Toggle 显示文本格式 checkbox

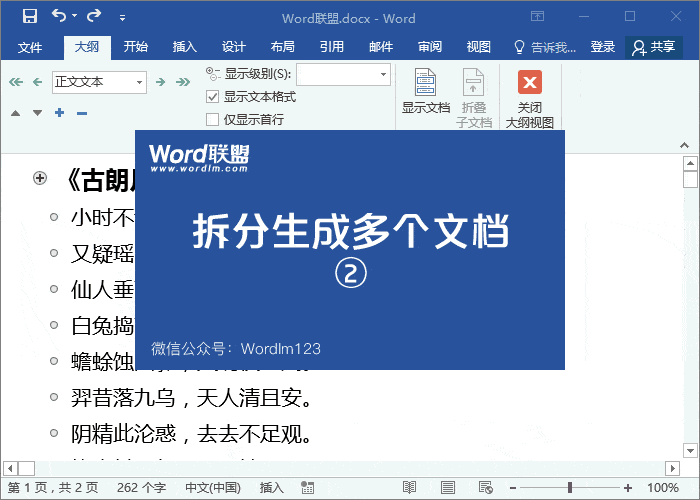(212, 97)
